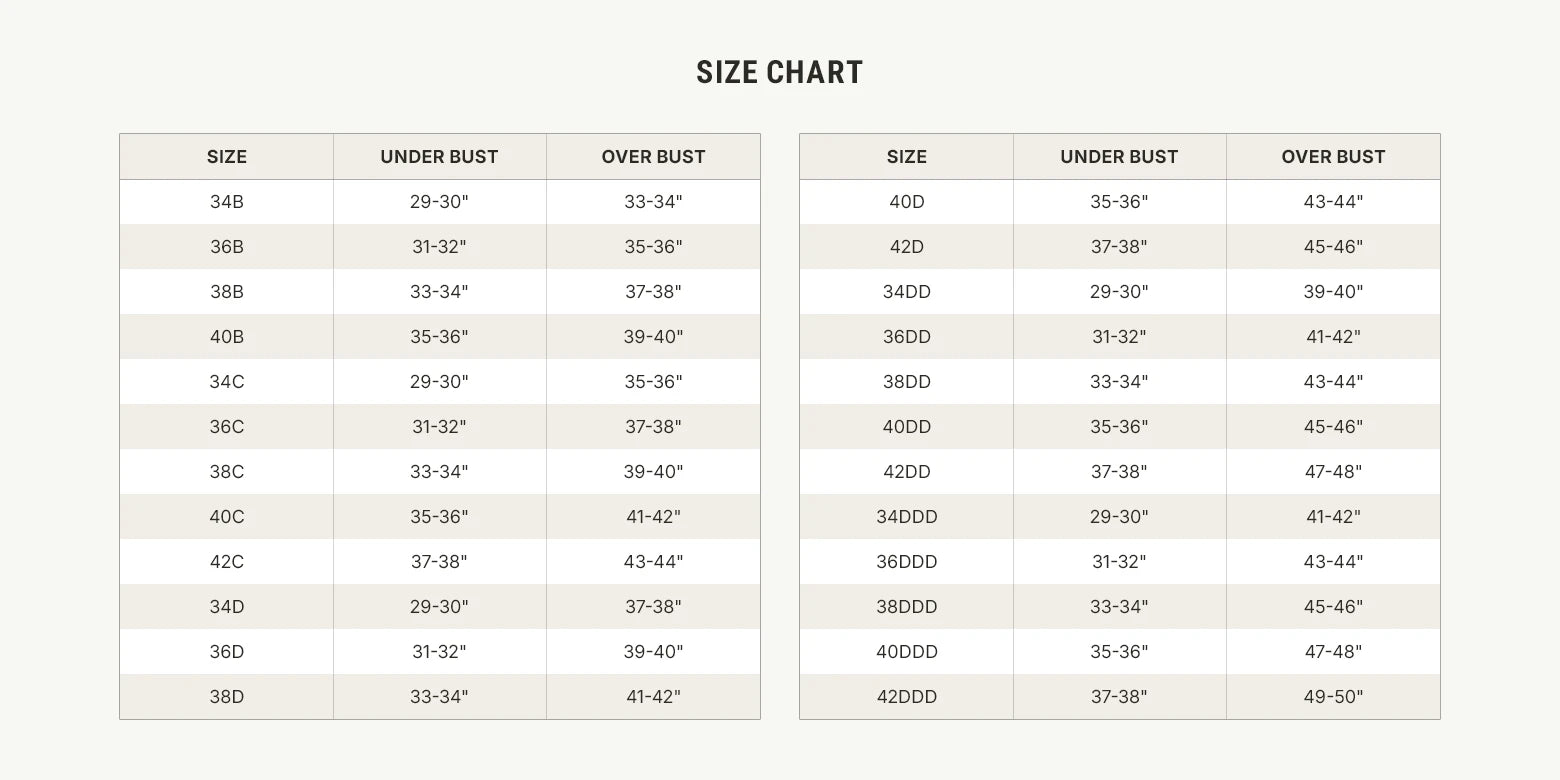Screen dimensions: 1560x780
Task: Click the 42DDD size cell
Action: coord(907,697)
